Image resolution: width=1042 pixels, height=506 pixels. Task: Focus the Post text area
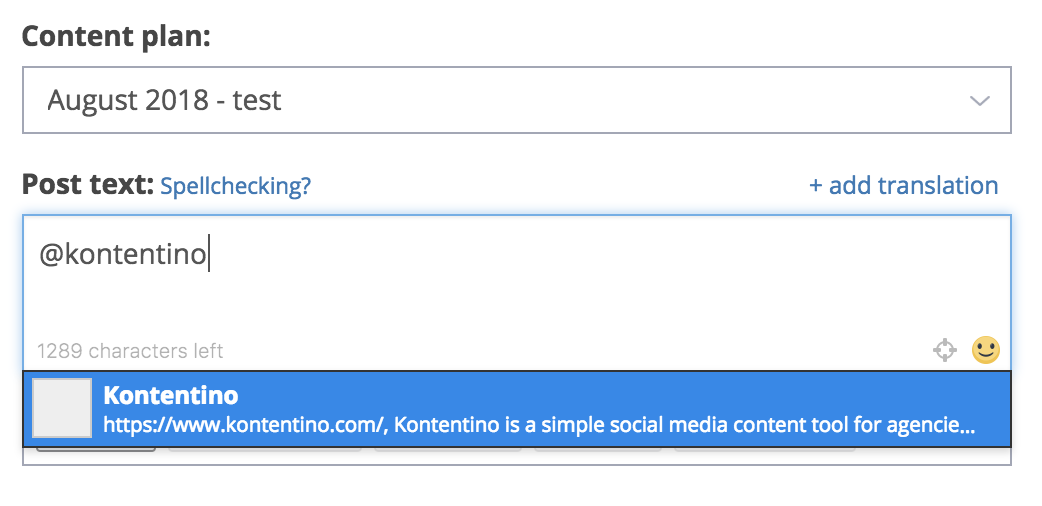pos(517,293)
